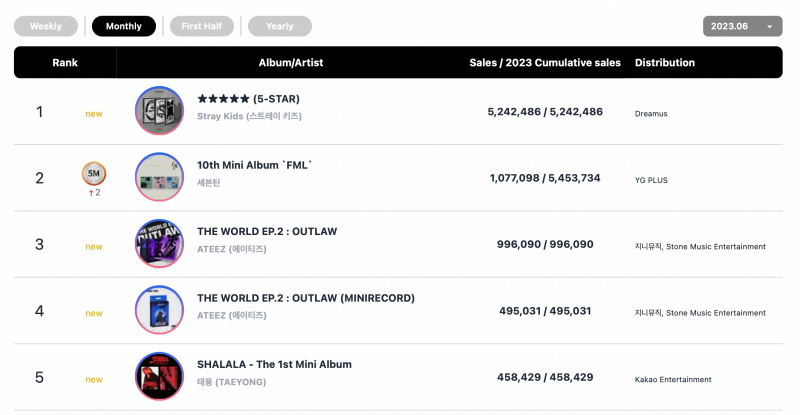Open the OUTLAW MINIRECORD album cover
The image size is (800, 415).
click(x=159, y=310)
